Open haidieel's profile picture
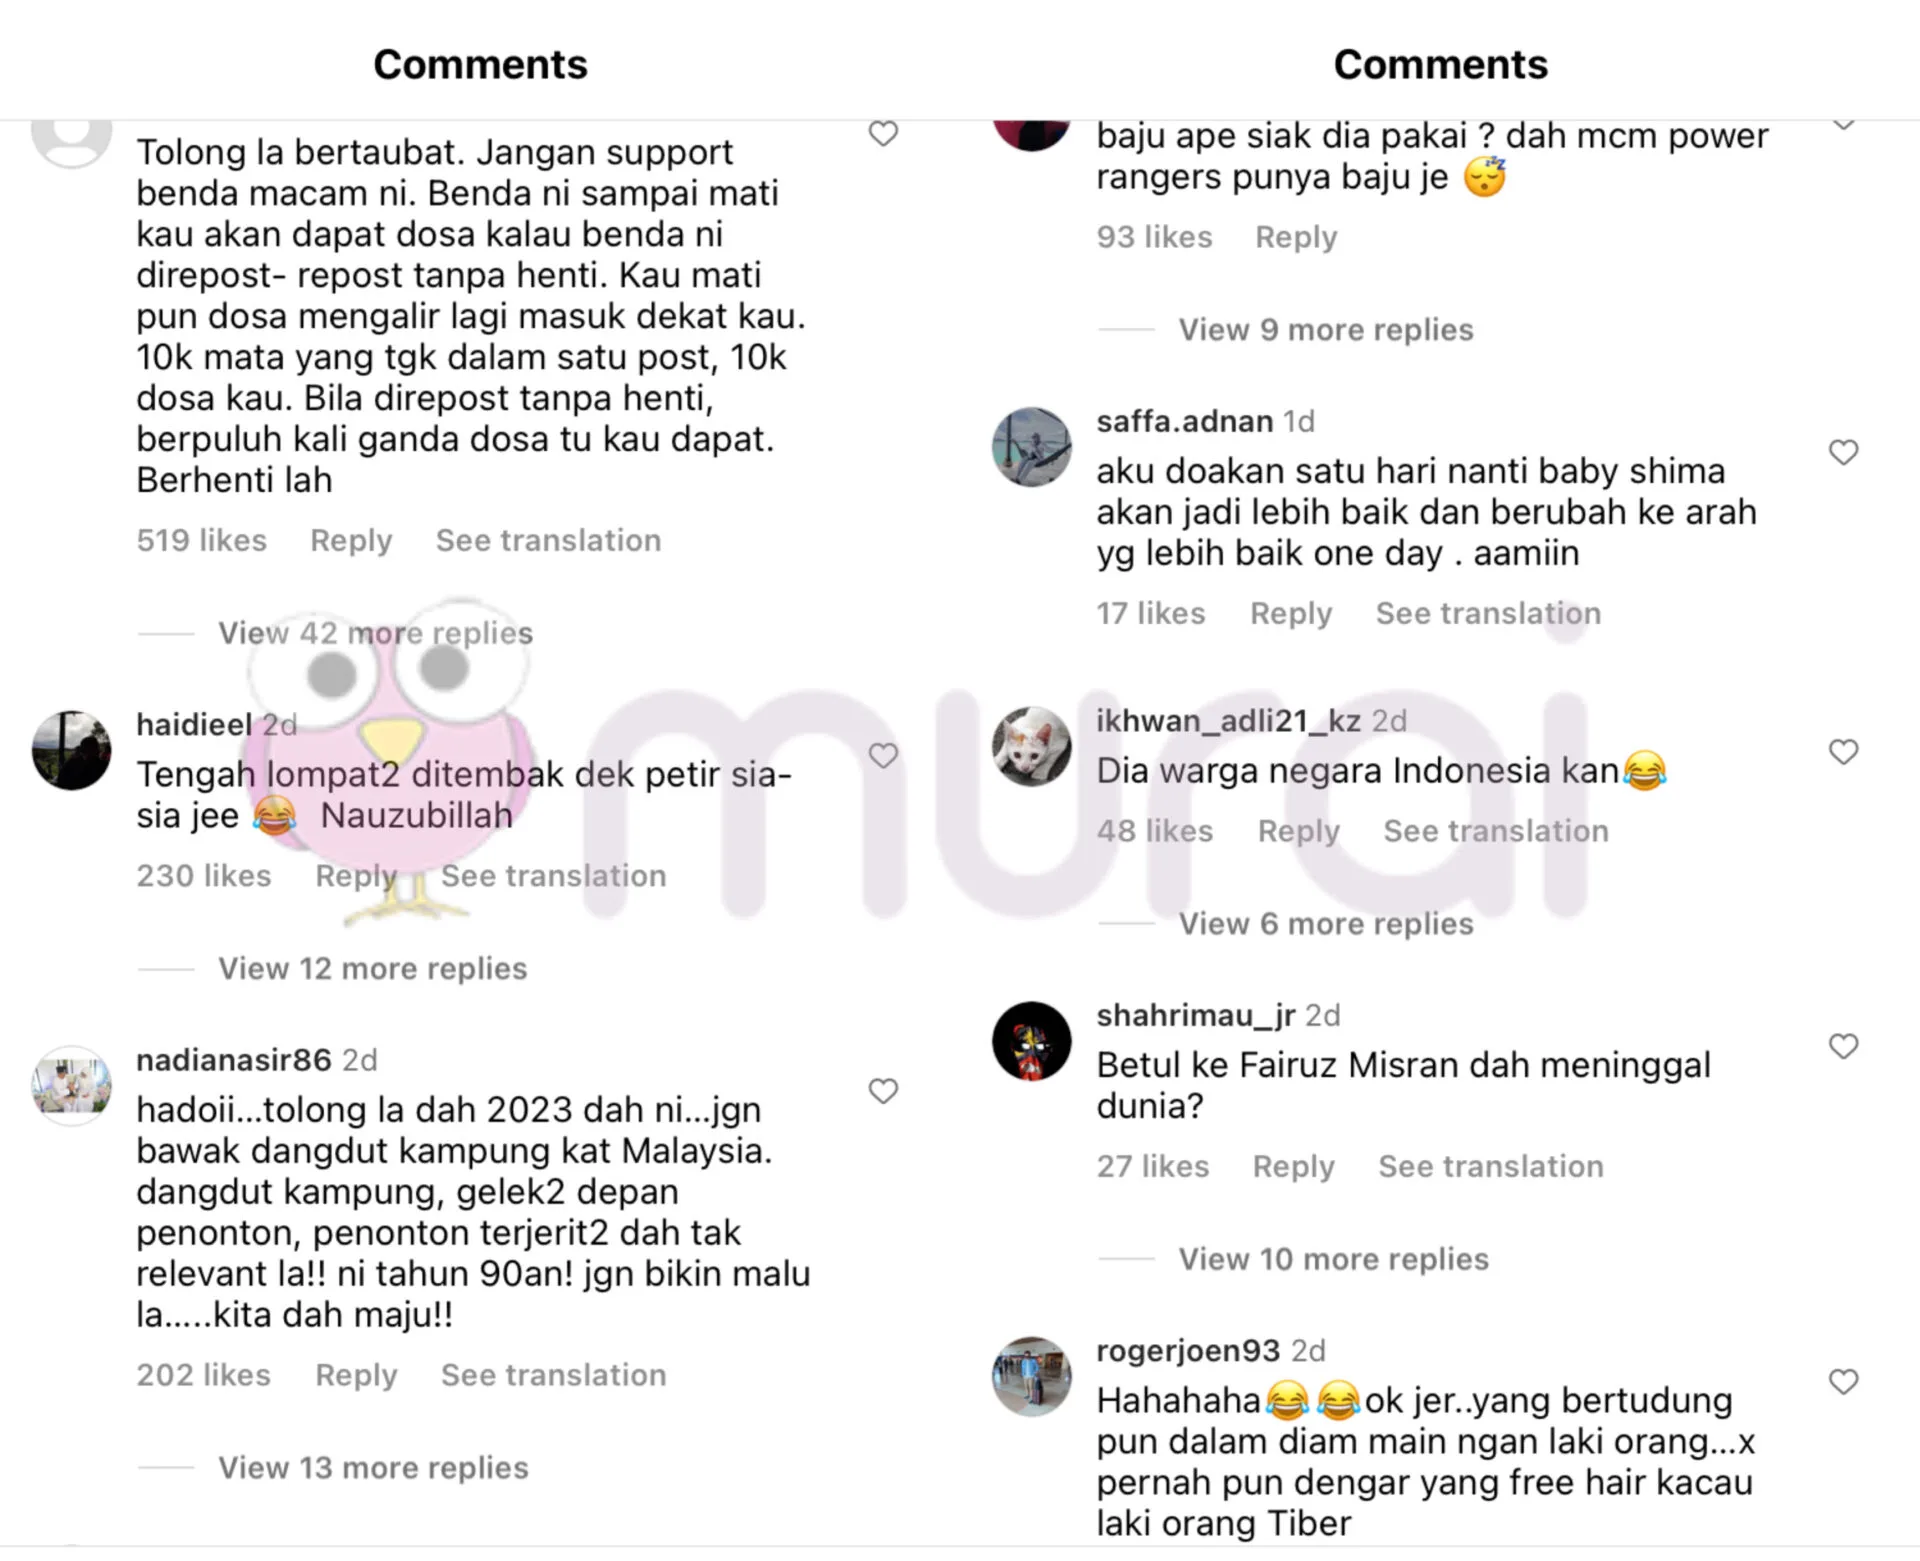The height and width of the screenshot is (1561, 1920). point(71,751)
